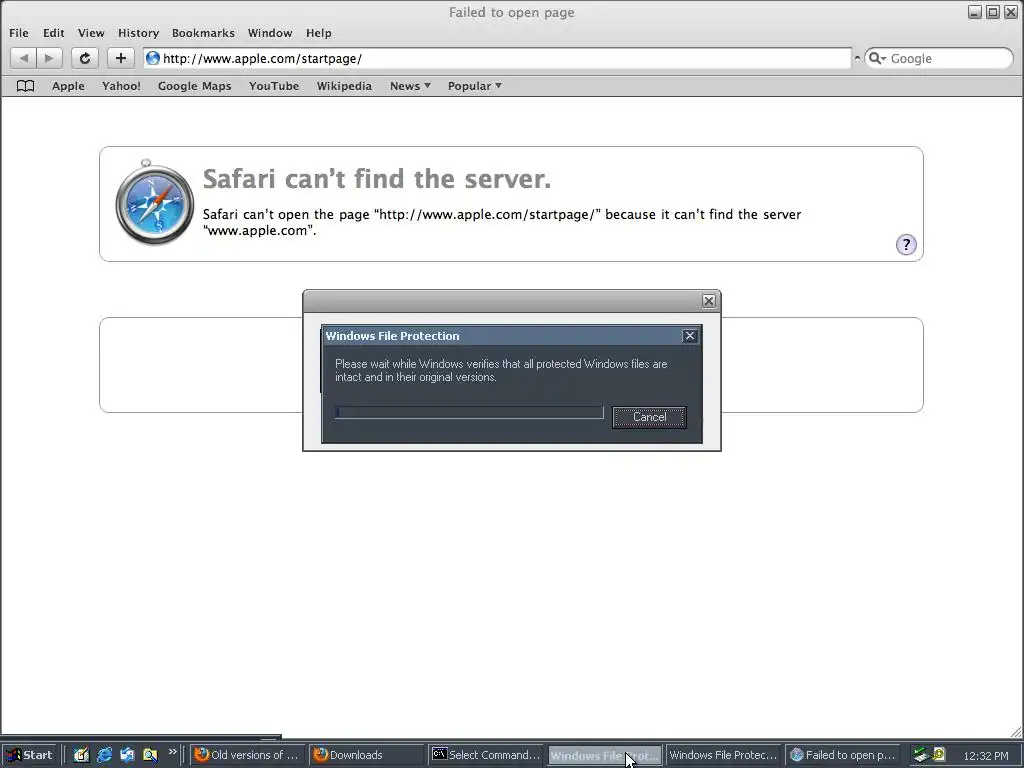
Task: Click the 'Windows File Protection' dialog title text
Action: (392, 336)
